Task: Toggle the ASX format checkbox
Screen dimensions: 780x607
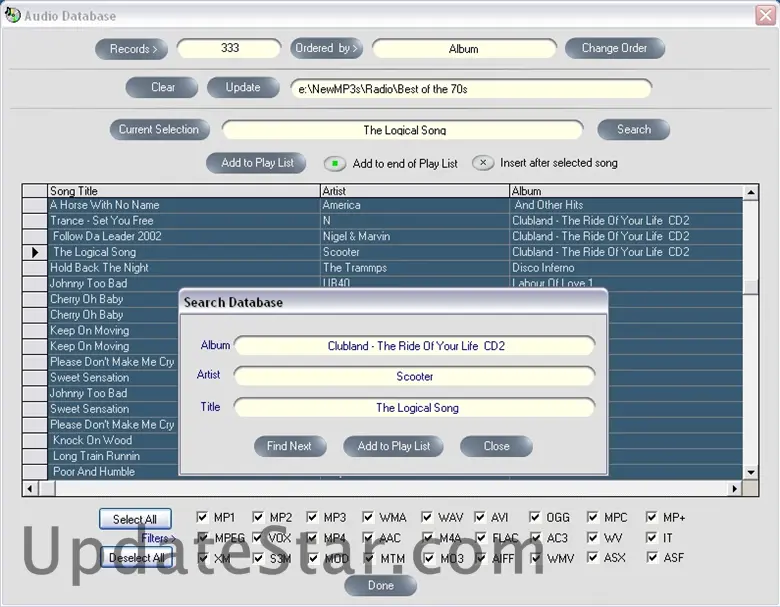Action: pyautogui.click(x=592, y=557)
